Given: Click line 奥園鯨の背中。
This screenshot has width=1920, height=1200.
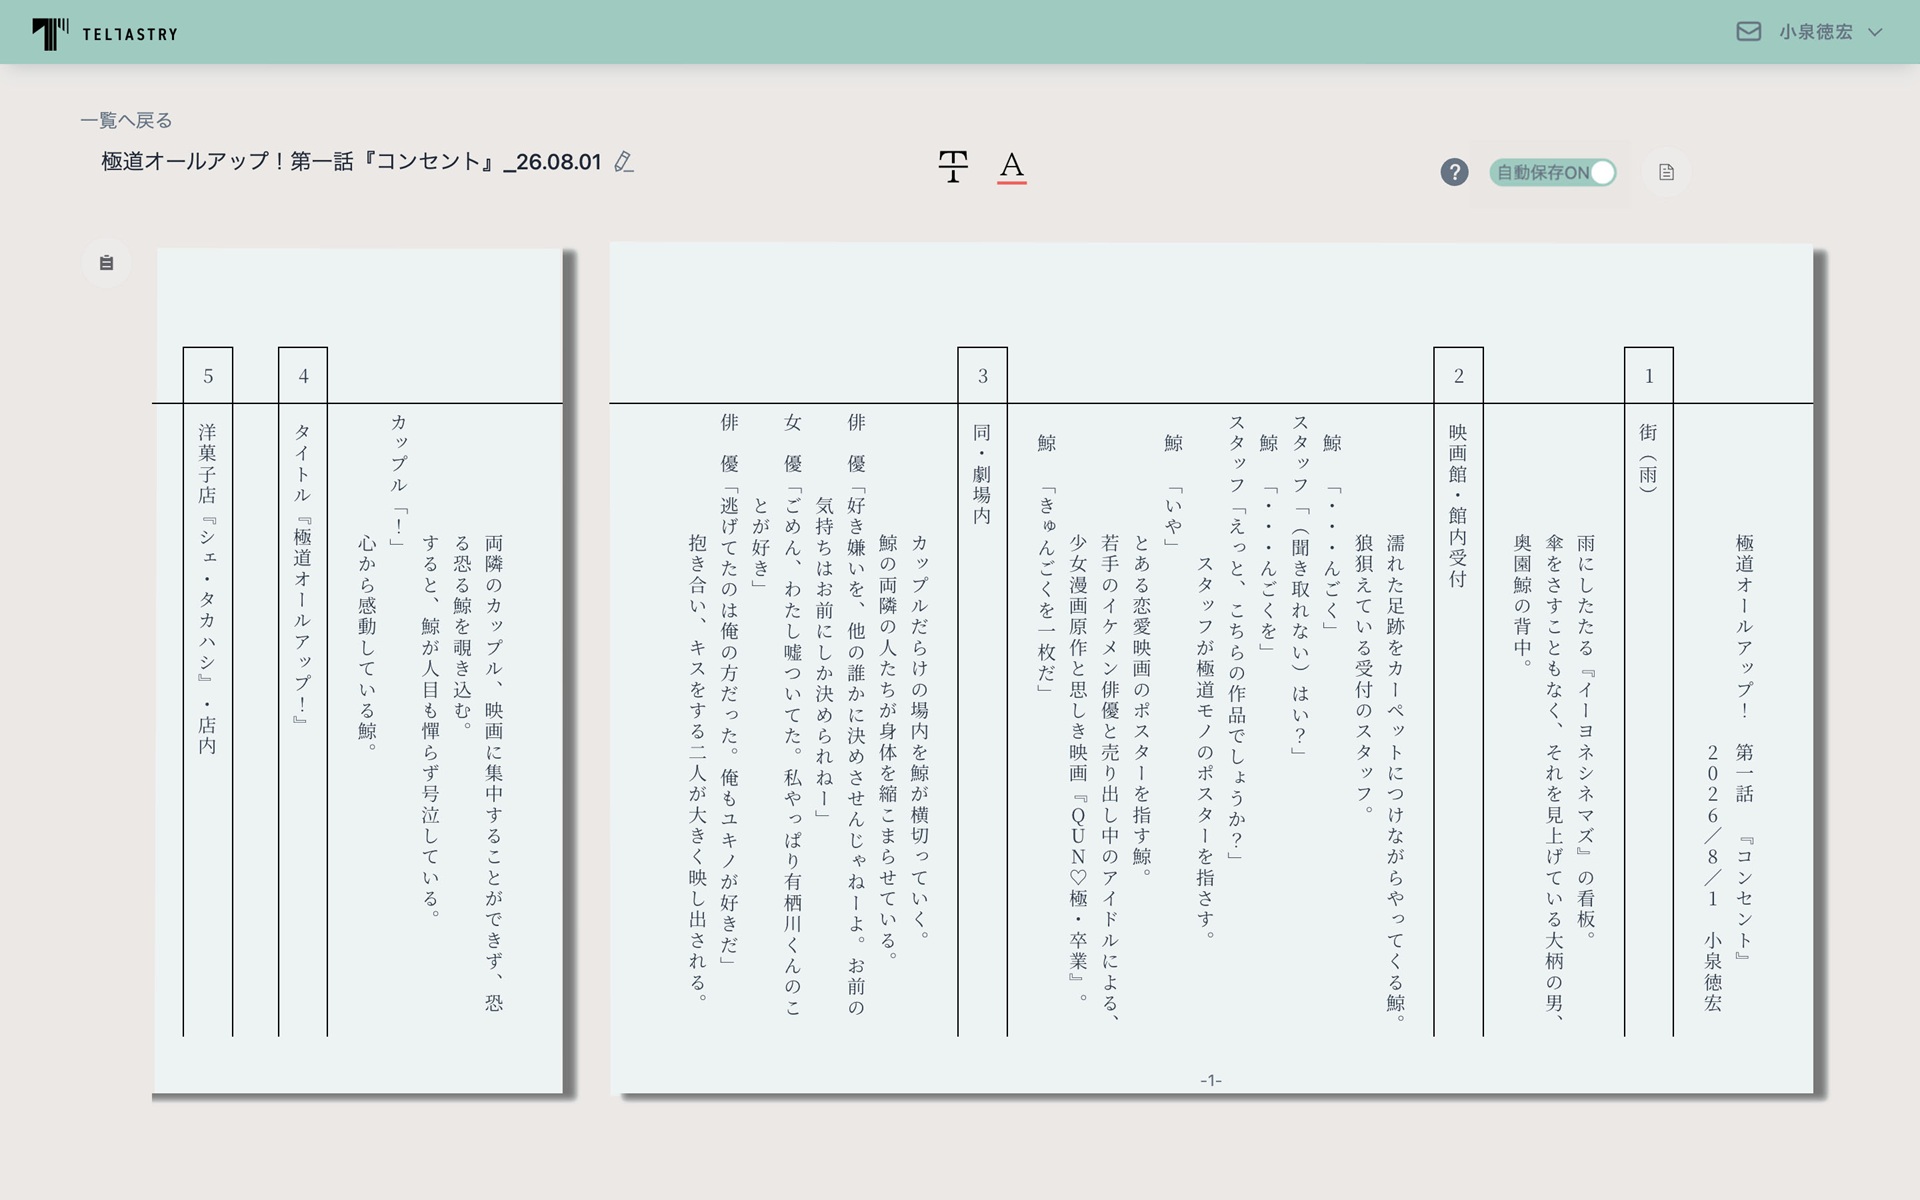Looking at the screenshot, I should tap(1522, 601).
